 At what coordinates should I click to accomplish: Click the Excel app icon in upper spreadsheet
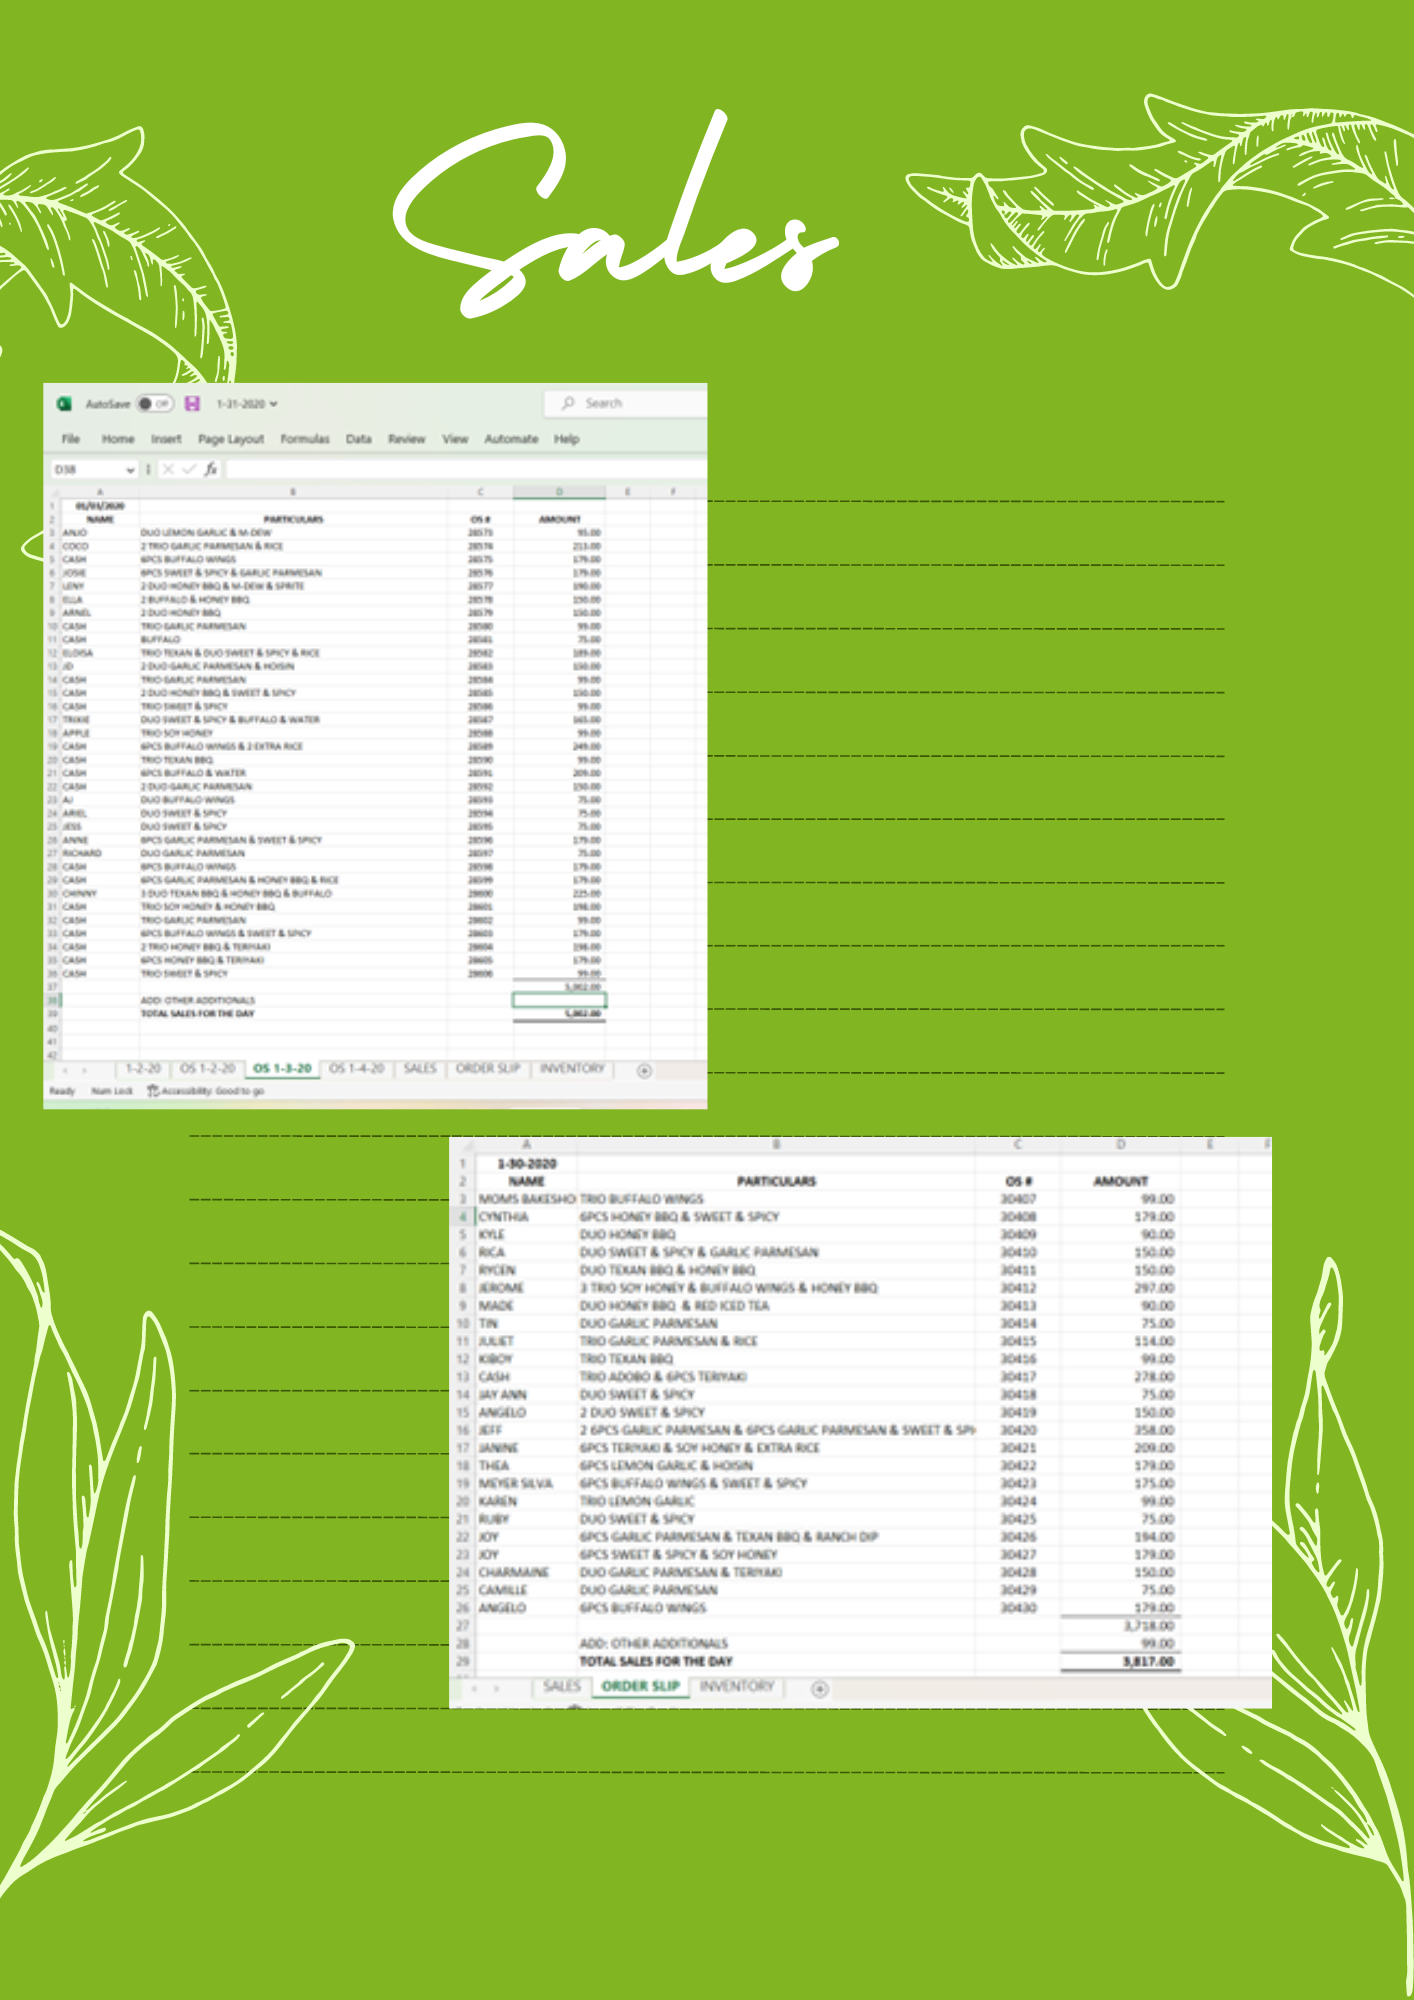[64, 403]
